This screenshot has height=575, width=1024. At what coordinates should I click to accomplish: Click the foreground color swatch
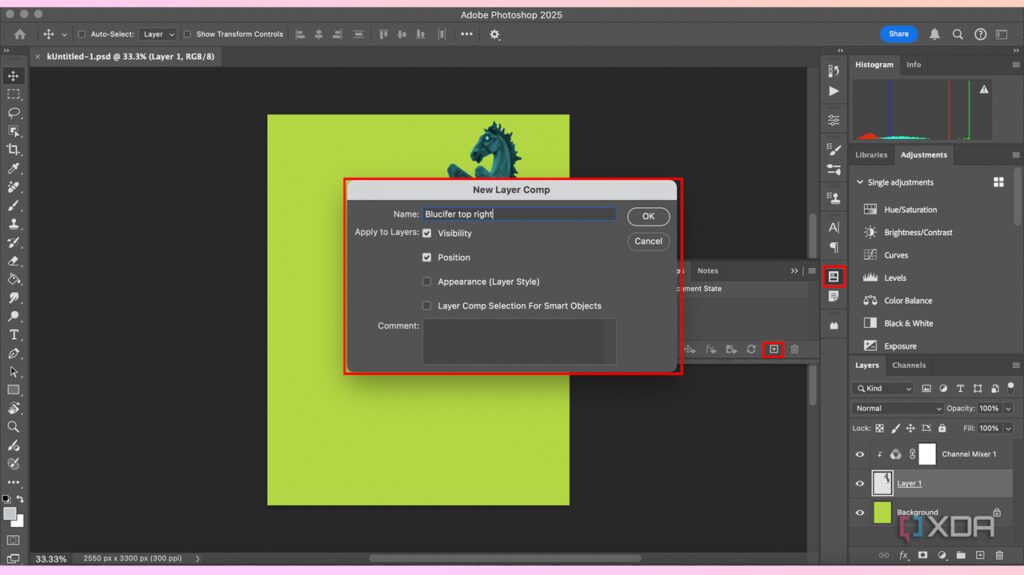click(x=9, y=514)
